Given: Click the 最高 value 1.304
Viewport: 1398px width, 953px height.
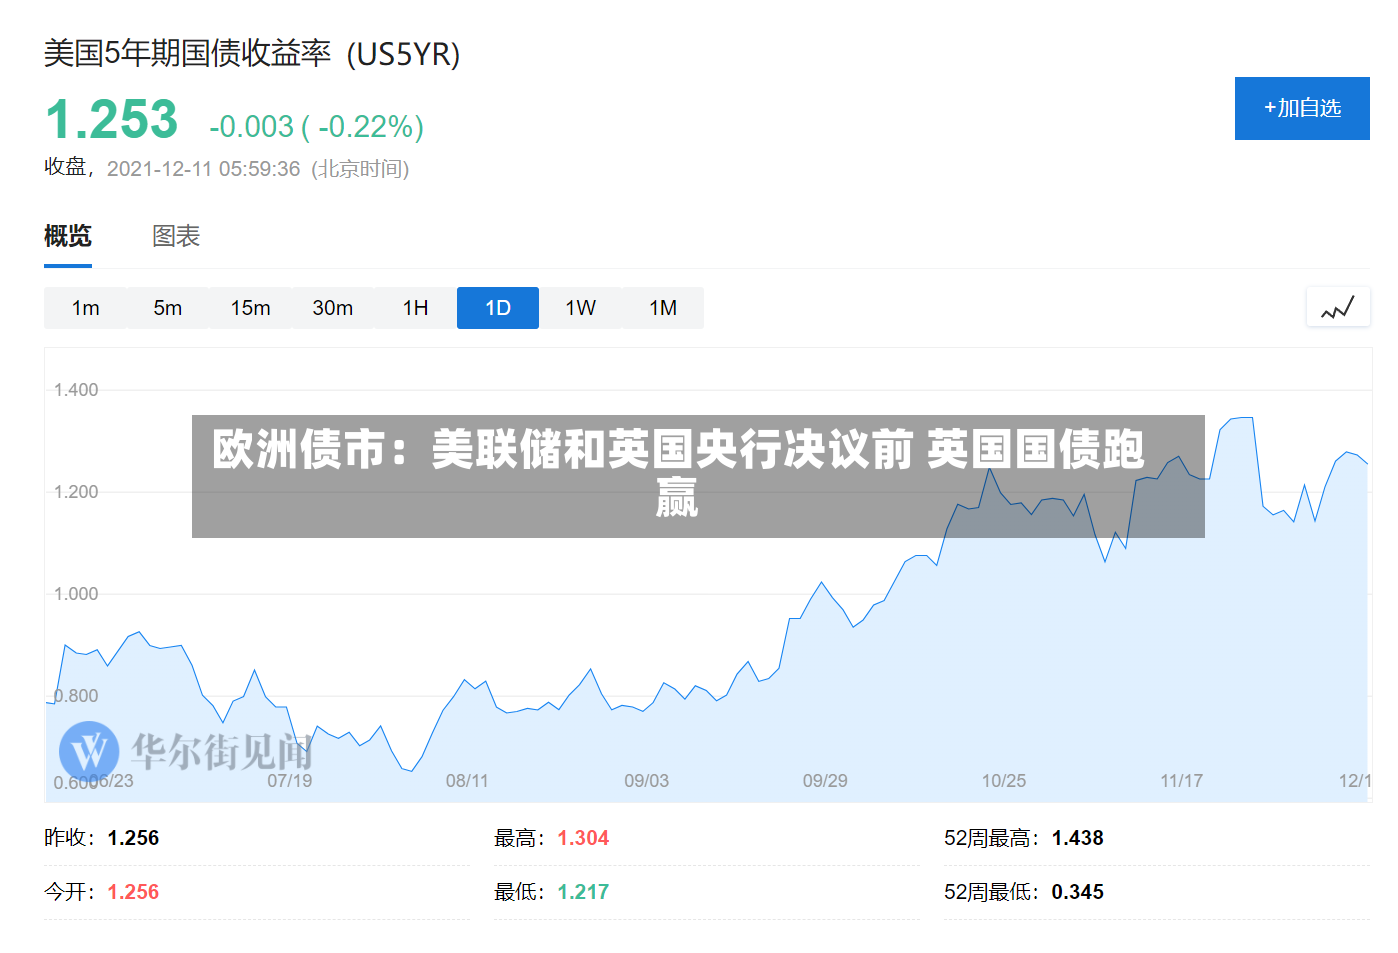Looking at the screenshot, I should [583, 838].
